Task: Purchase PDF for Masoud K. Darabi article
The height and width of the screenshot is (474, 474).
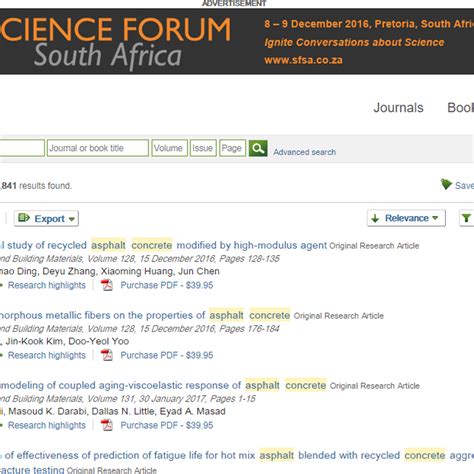Action: (x=167, y=425)
